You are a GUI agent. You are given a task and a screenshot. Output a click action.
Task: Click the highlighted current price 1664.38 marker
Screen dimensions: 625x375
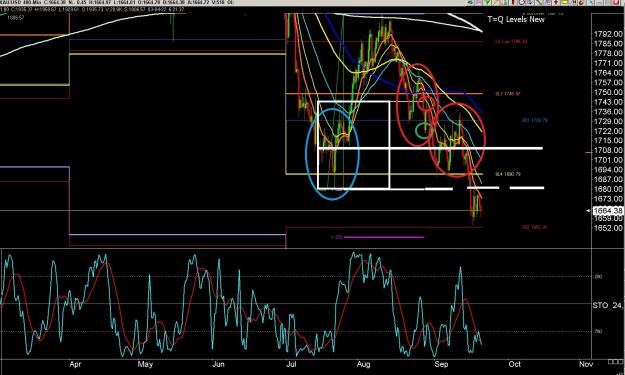pos(608,210)
